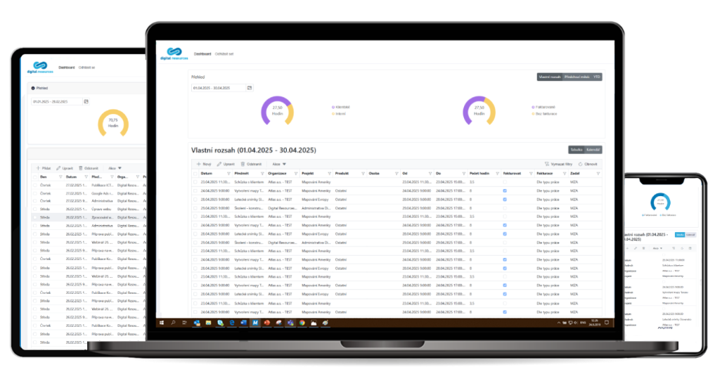The width and height of the screenshot is (722, 367).
Task: Select the YTD range tab
Action: (x=596, y=77)
